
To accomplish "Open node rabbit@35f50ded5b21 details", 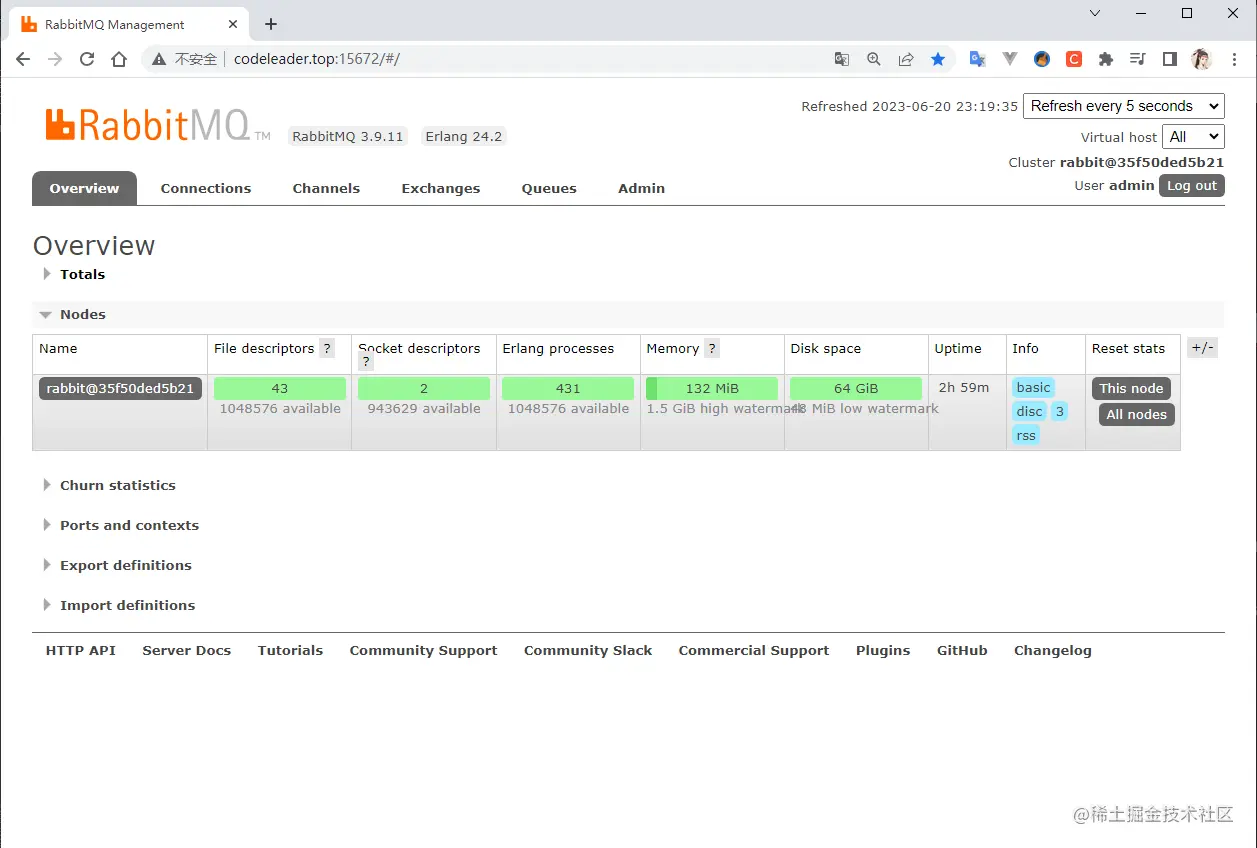I will pyautogui.click(x=120, y=388).
